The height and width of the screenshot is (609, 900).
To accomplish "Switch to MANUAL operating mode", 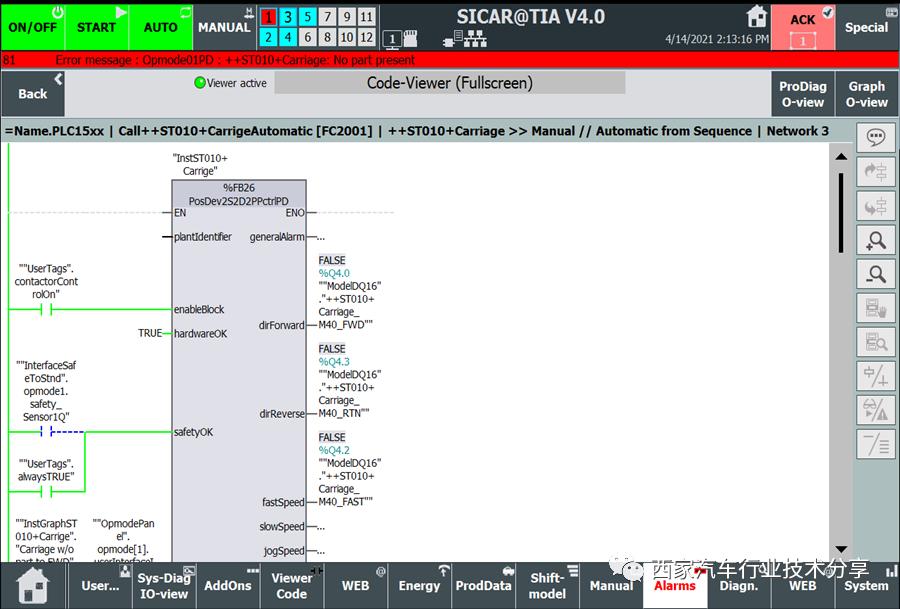I will click(x=224, y=25).
